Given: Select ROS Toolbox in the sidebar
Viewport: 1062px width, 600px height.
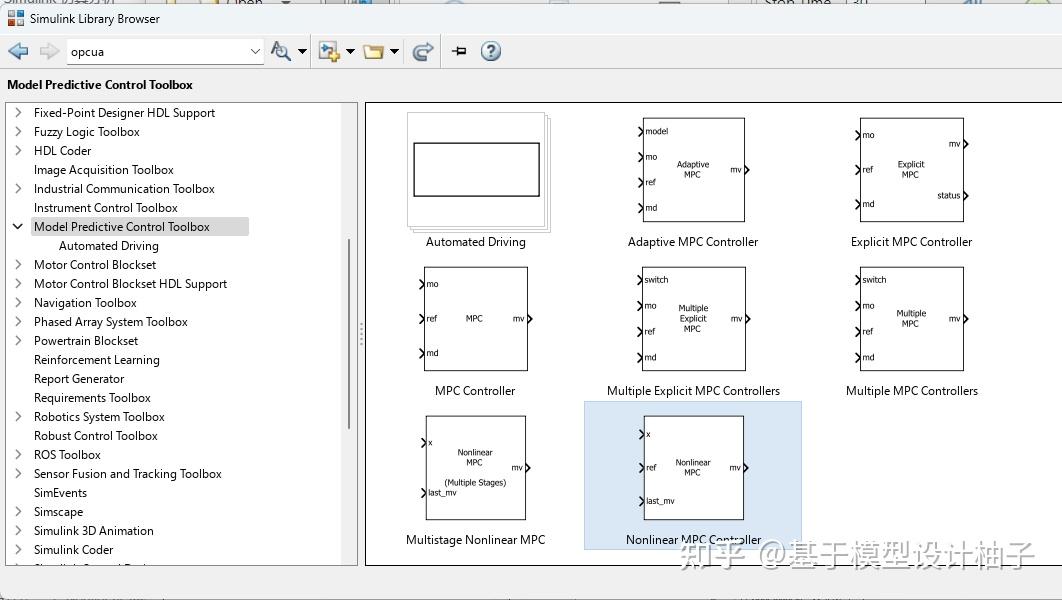Looking at the screenshot, I should tap(67, 454).
